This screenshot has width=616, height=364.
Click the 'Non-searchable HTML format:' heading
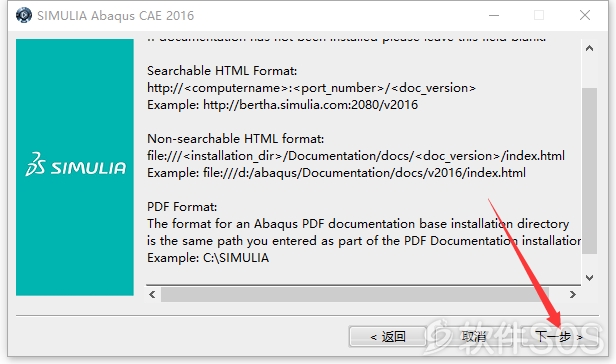pyautogui.click(x=235, y=139)
